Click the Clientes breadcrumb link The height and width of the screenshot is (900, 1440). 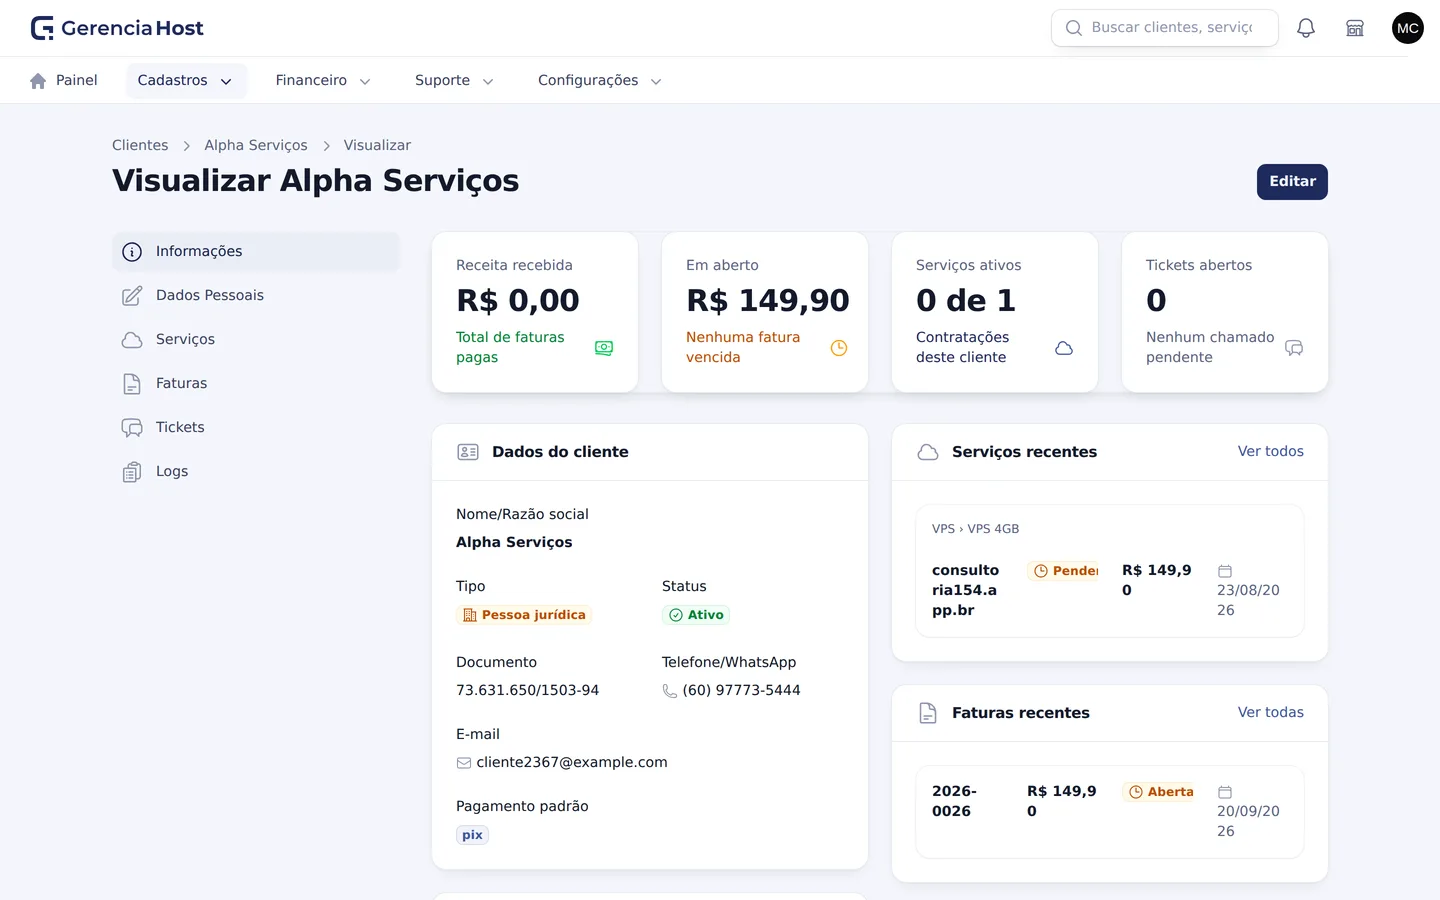[140, 146]
